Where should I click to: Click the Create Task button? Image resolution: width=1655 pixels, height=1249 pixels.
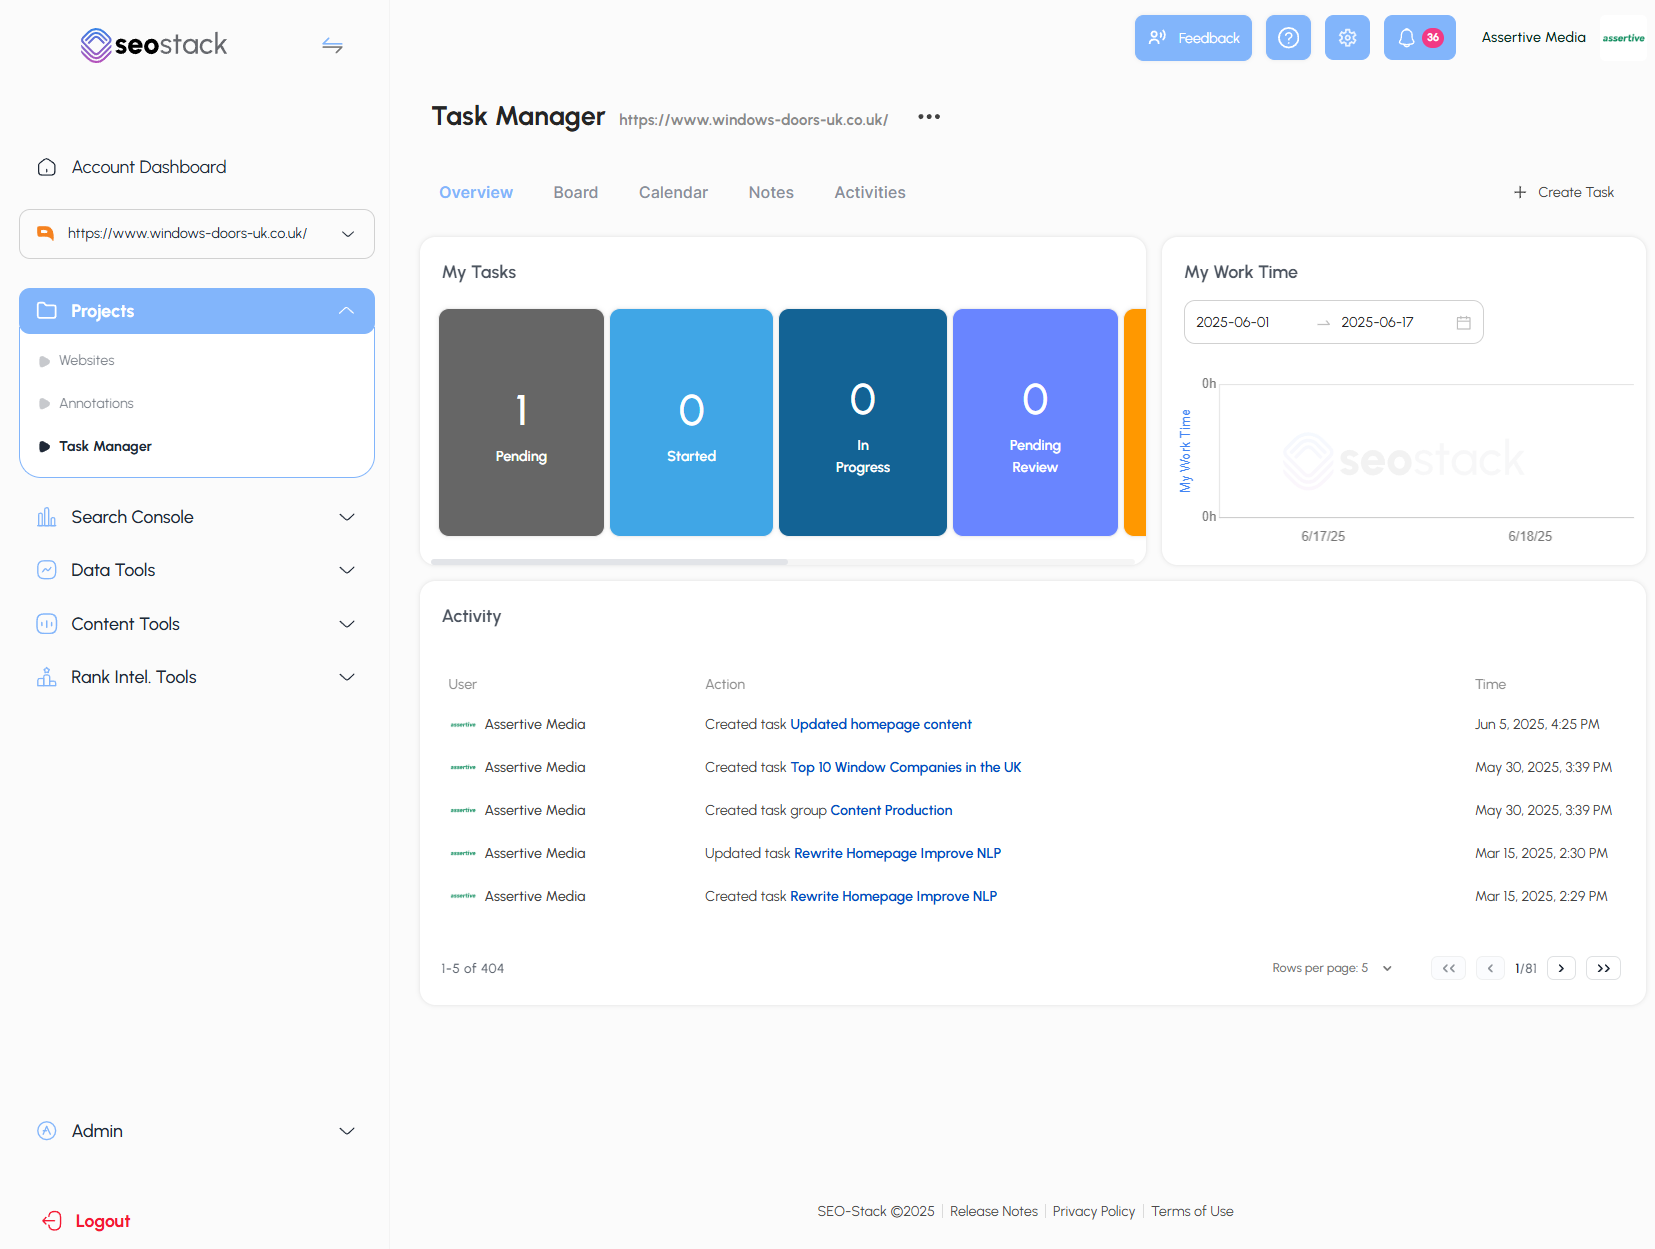1563,192
